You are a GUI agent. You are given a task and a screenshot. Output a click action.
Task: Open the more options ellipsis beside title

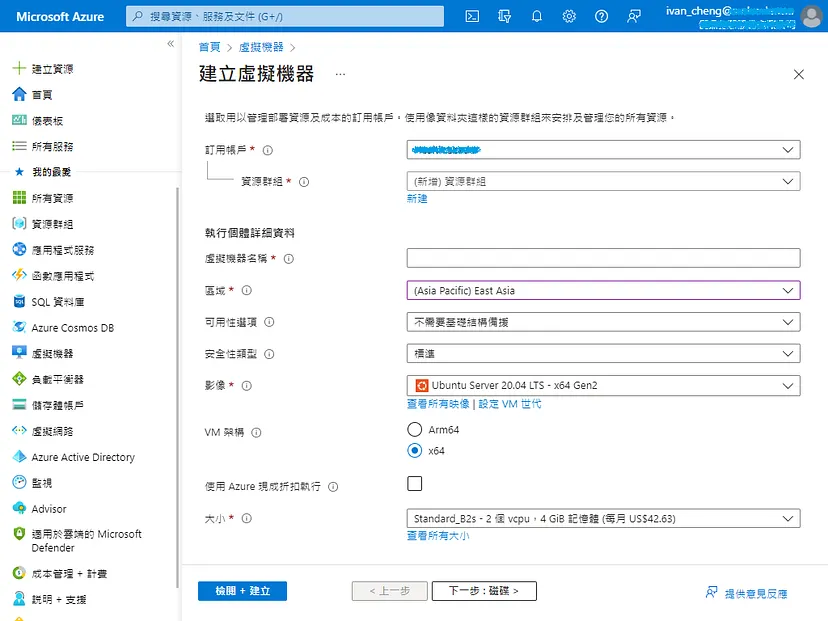pyautogui.click(x=340, y=74)
